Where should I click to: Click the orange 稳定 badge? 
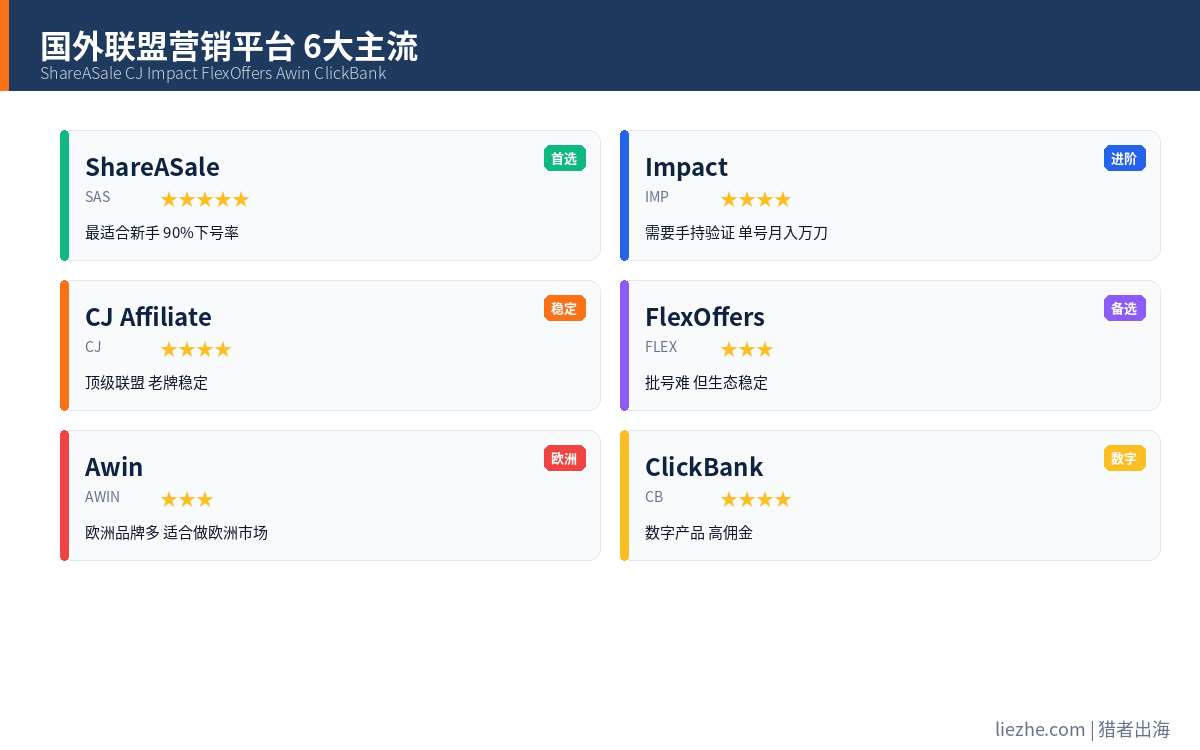(565, 308)
